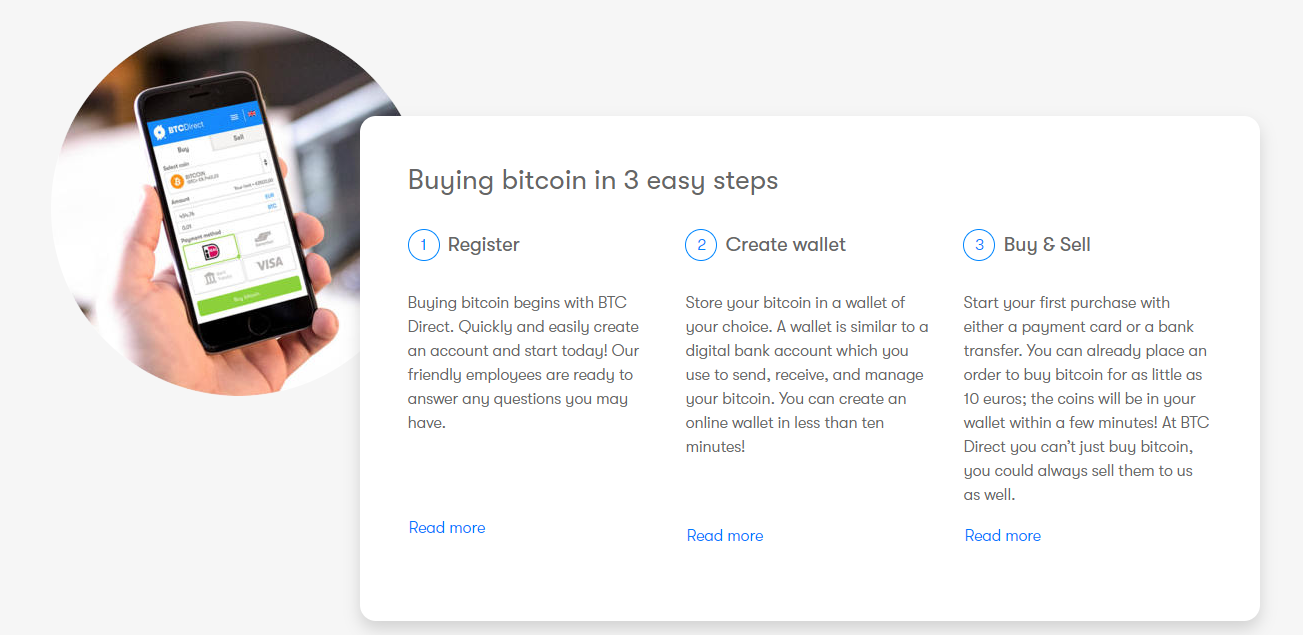Open Read more under Register

[447, 528]
